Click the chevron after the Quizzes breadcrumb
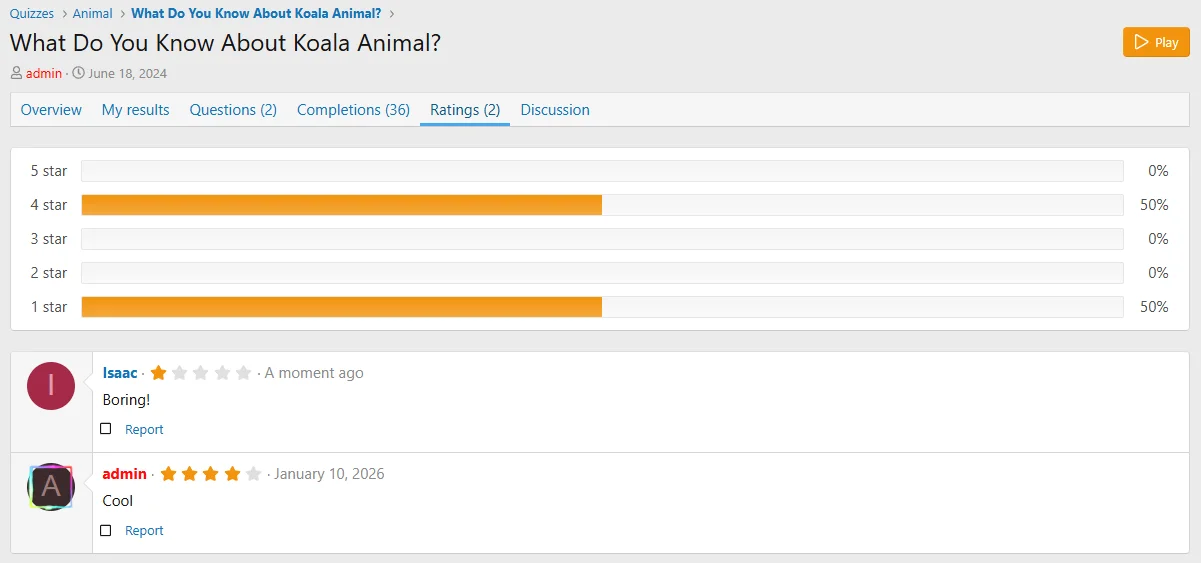Viewport: 1201px width, 563px height. (64, 14)
